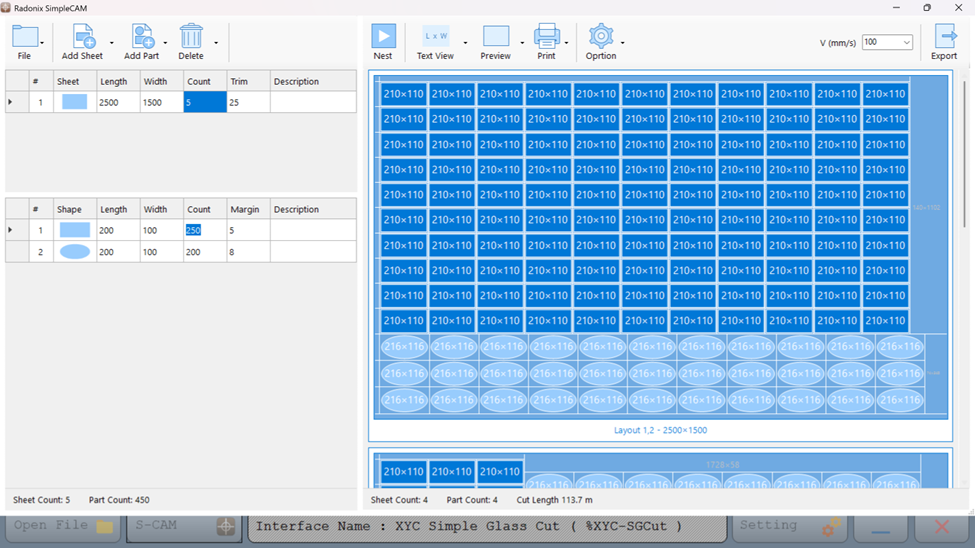The height and width of the screenshot is (548, 975).
Task: Expand the Add Sheet dropdown arrow
Action: [112, 43]
